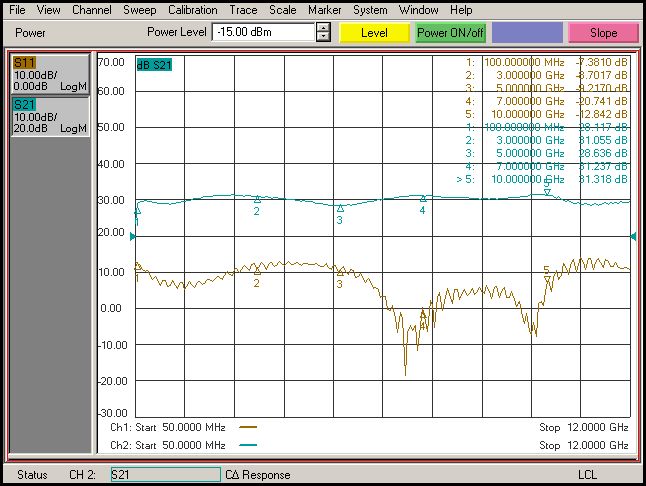Click S21 active marker 5 at 10 GHz
This screenshot has width=646, height=486.
pos(547,192)
